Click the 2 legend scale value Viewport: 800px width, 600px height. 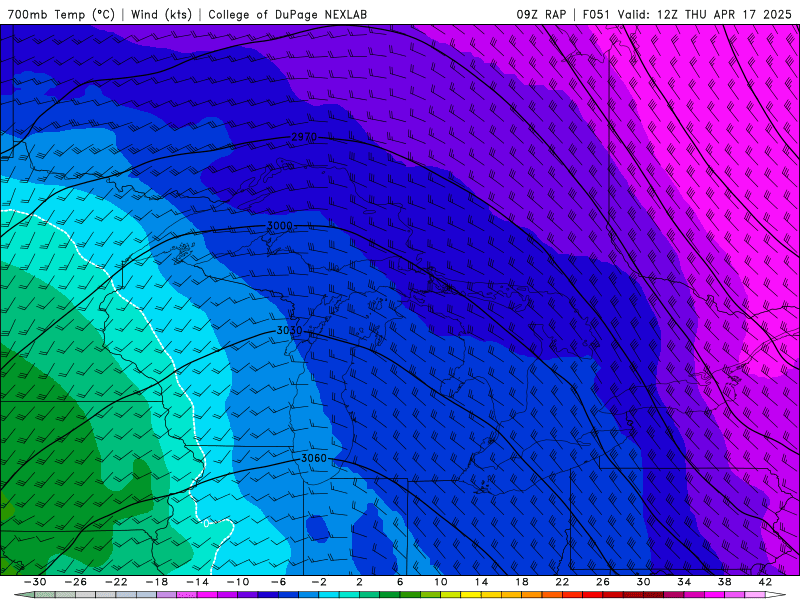[x=359, y=582]
